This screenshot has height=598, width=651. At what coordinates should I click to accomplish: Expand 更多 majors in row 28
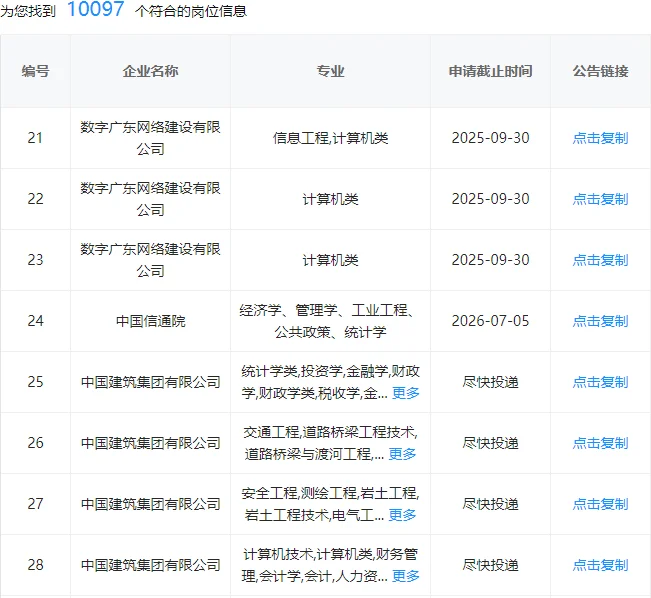click(x=406, y=576)
